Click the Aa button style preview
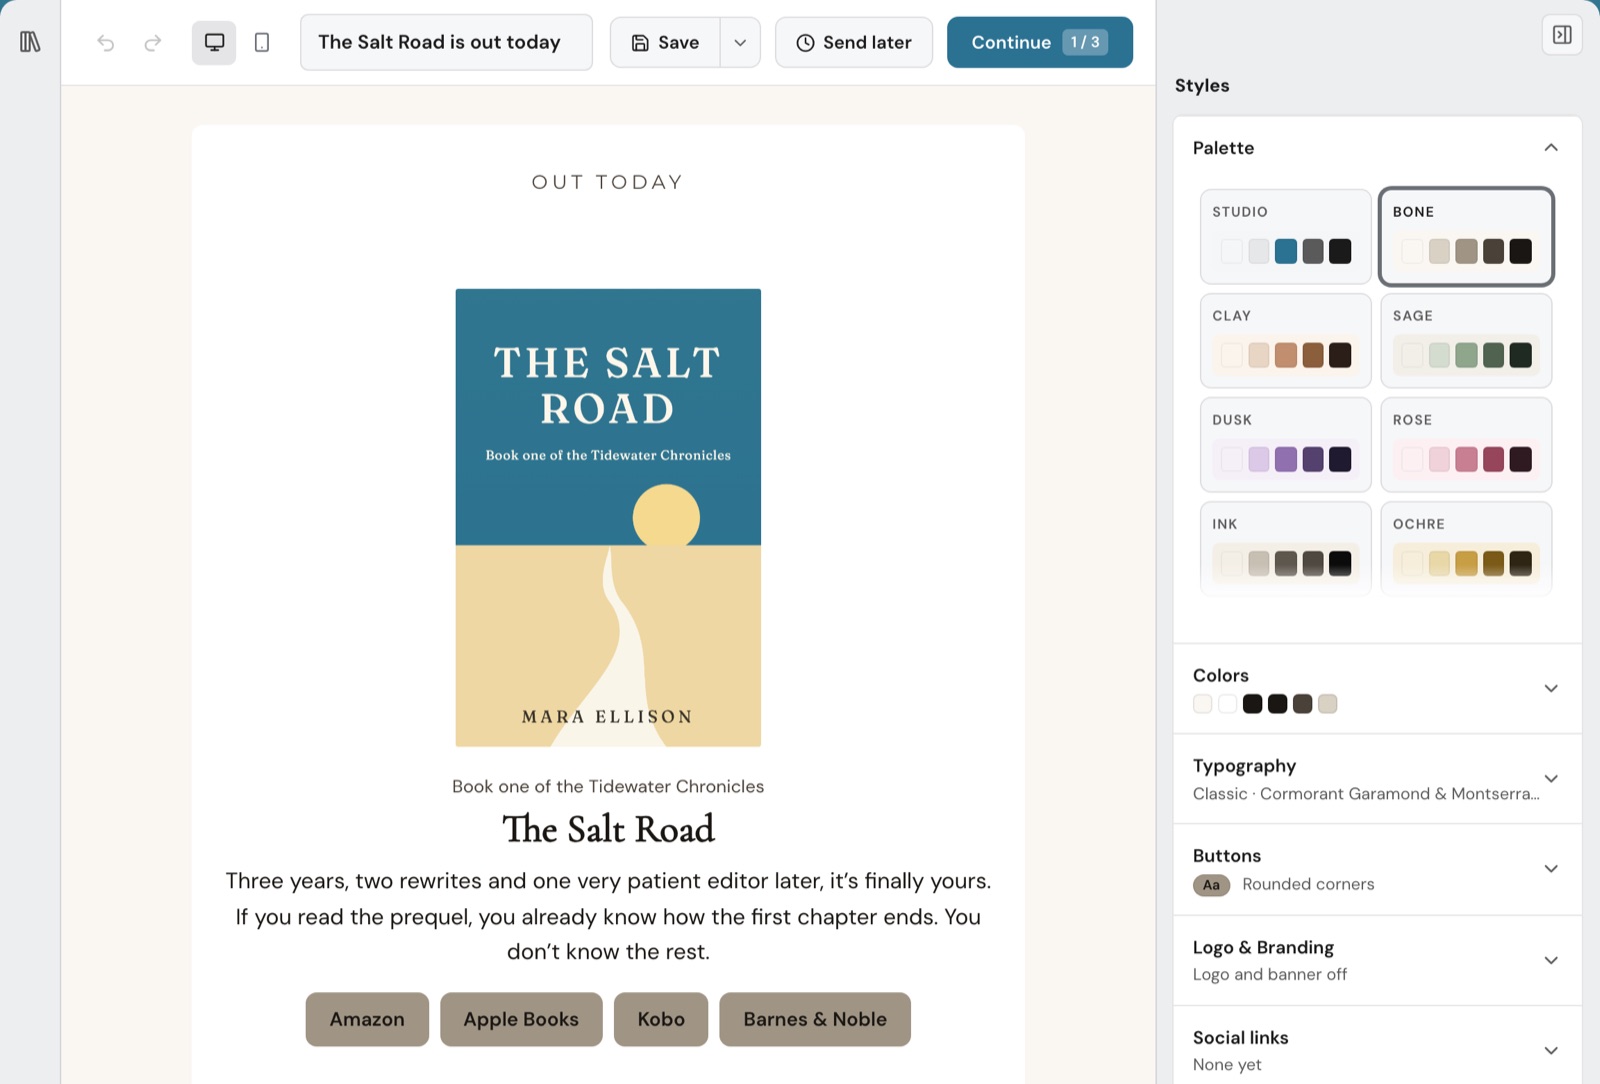Screen dimensions: 1600x1084 coord(1211,885)
